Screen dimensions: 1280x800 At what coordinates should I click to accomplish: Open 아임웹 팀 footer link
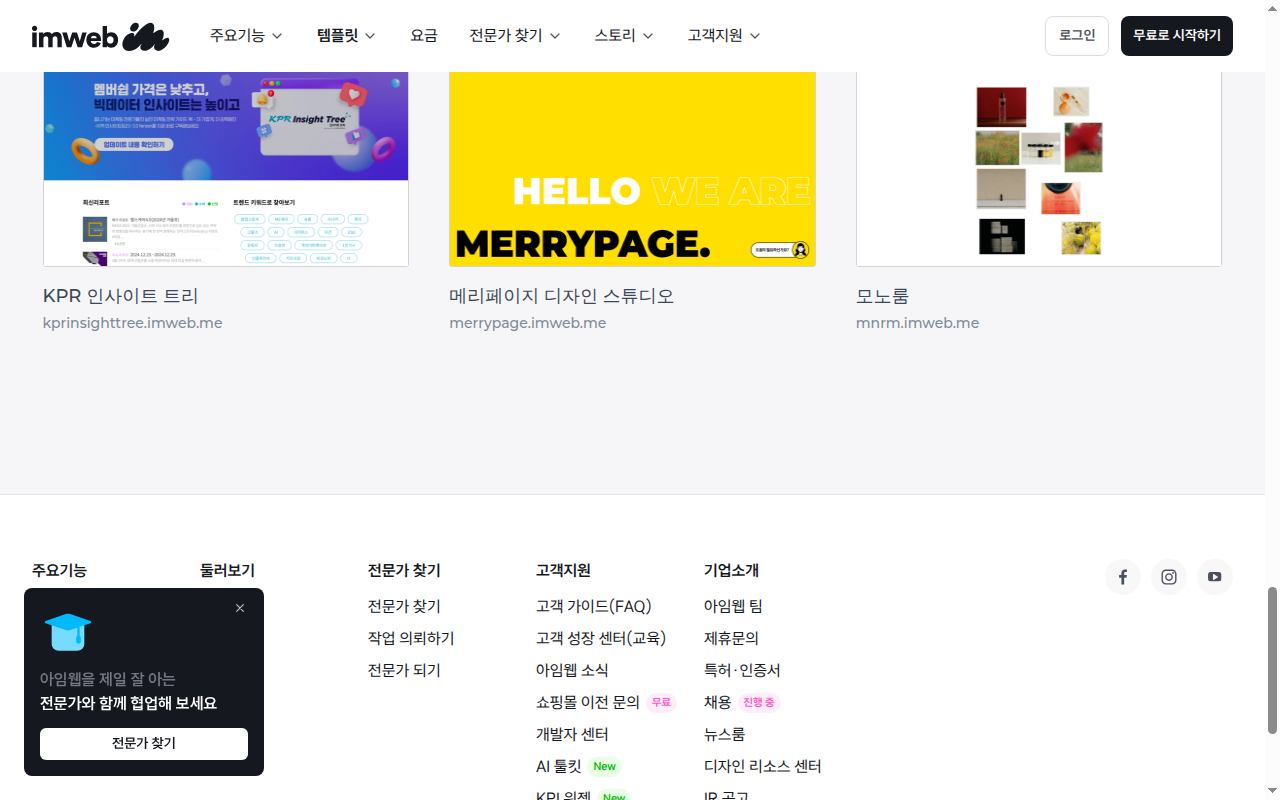[x=733, y=606]
